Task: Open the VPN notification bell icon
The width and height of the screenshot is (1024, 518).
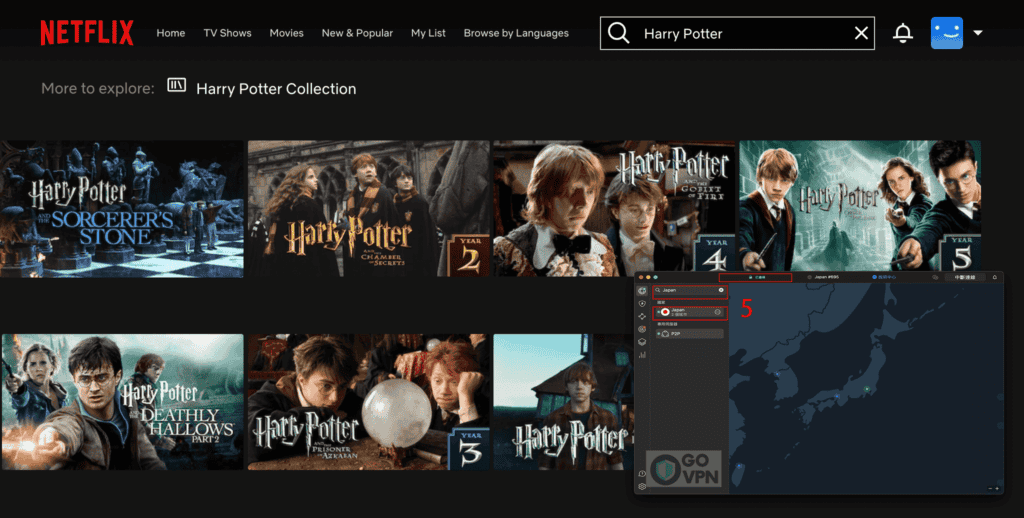Action: [x=995, y=278]
